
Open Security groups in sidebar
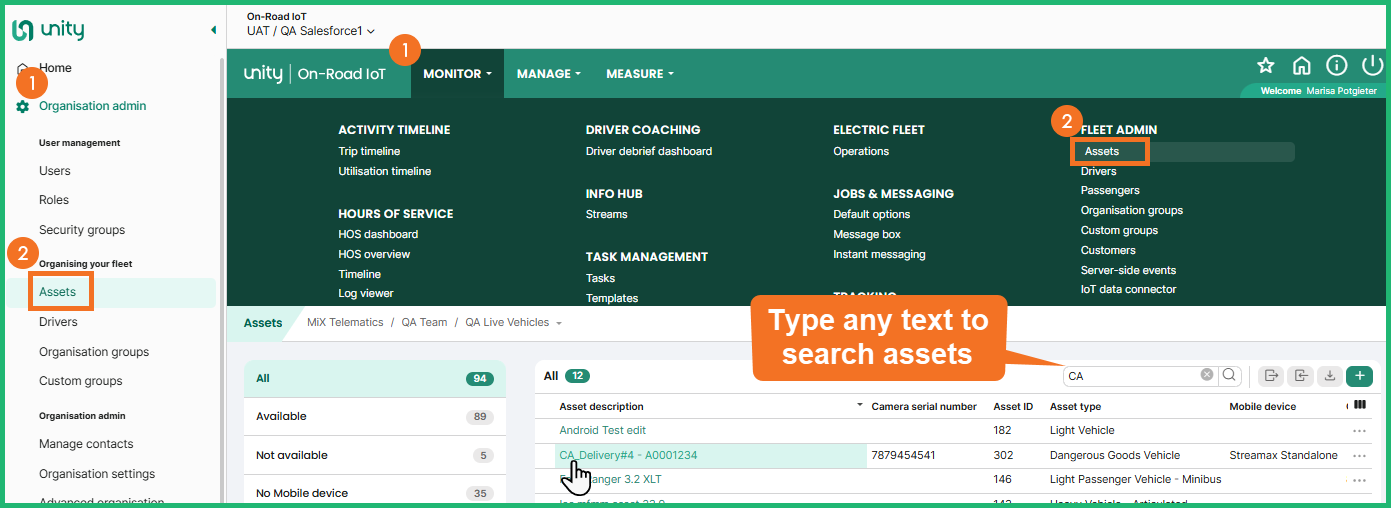pos(82,230)
